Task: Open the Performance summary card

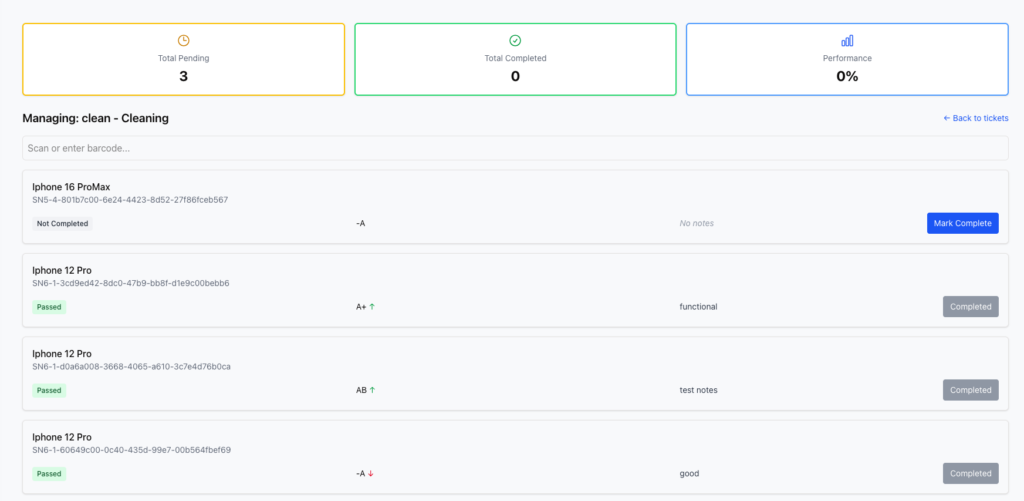Action: [x=847, y=59]
